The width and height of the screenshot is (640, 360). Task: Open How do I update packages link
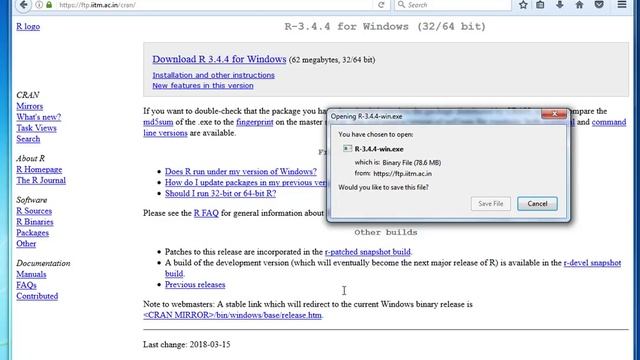pos(246,183)
